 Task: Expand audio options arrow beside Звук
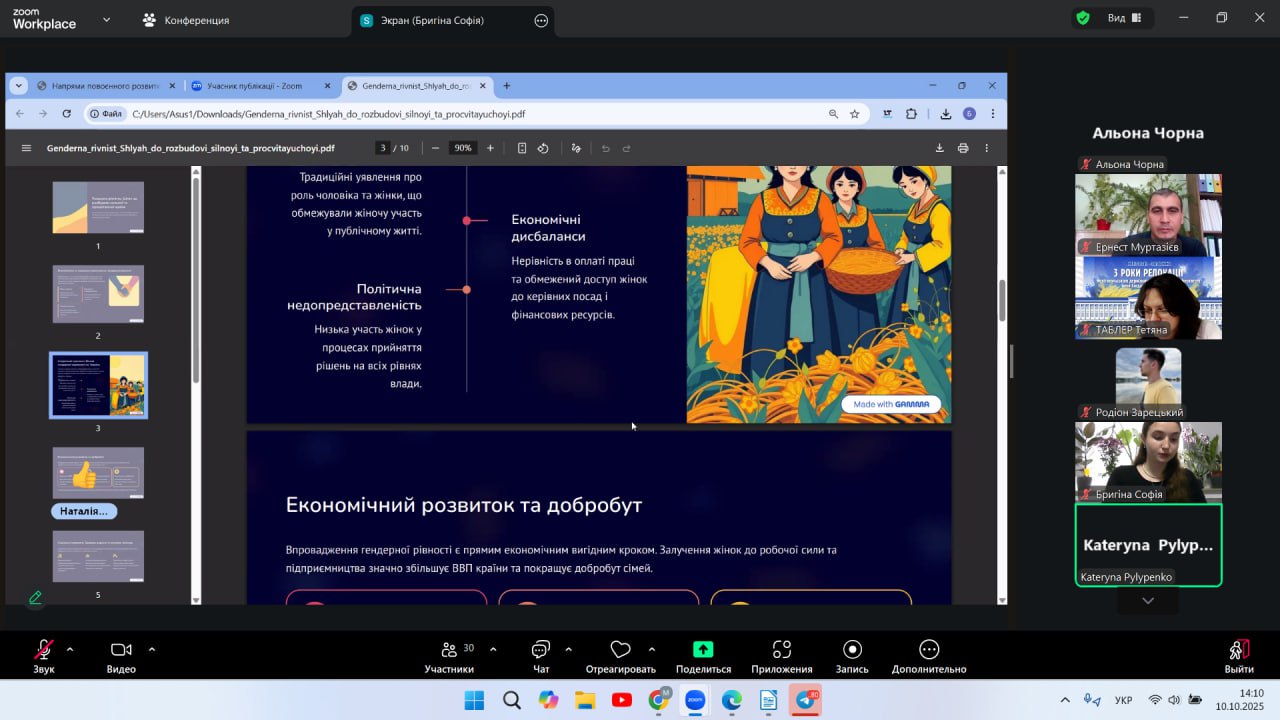[70, 649]
